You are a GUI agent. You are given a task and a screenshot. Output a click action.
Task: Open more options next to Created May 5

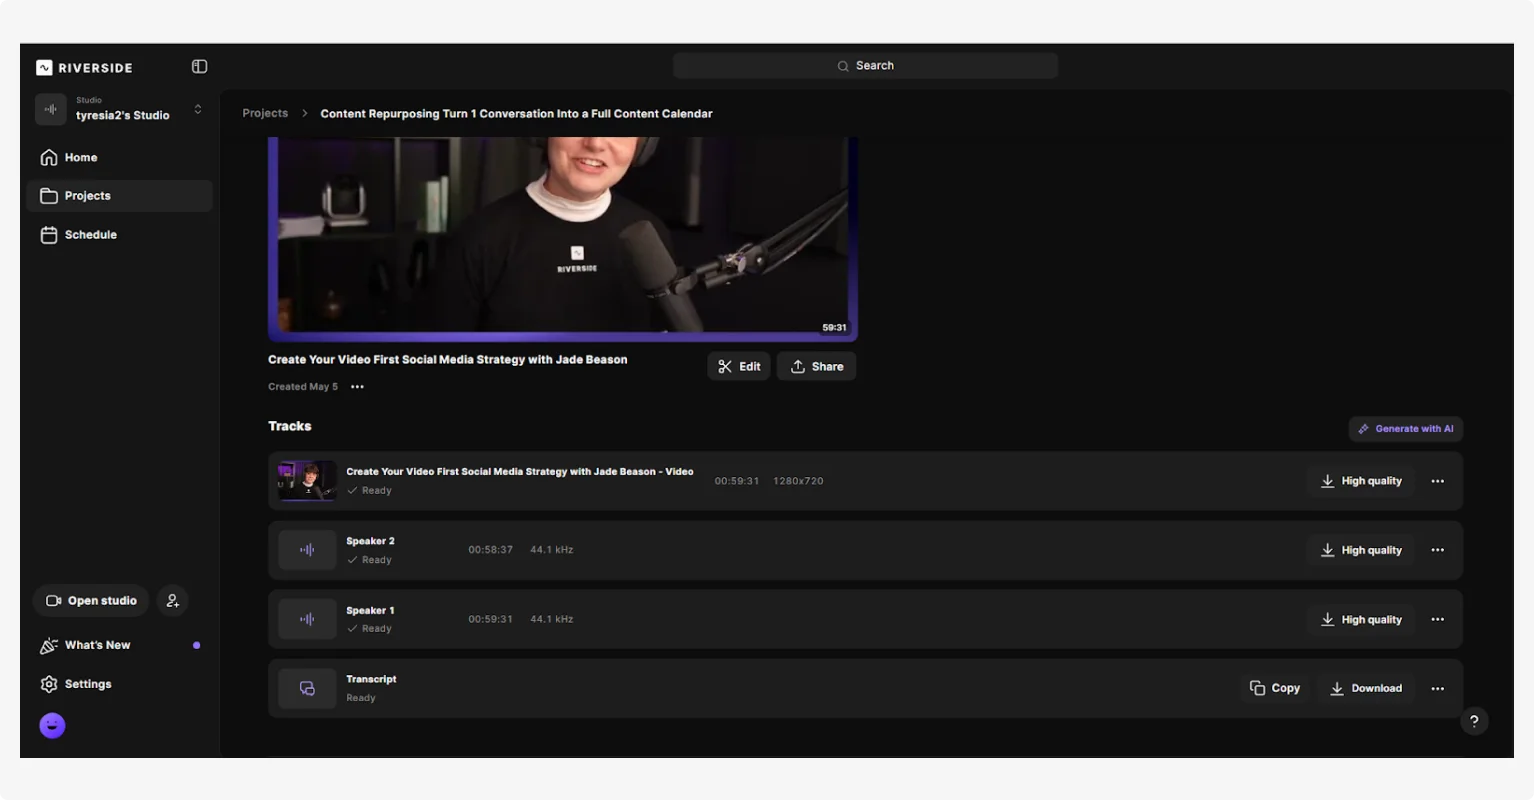pos(357,387)
